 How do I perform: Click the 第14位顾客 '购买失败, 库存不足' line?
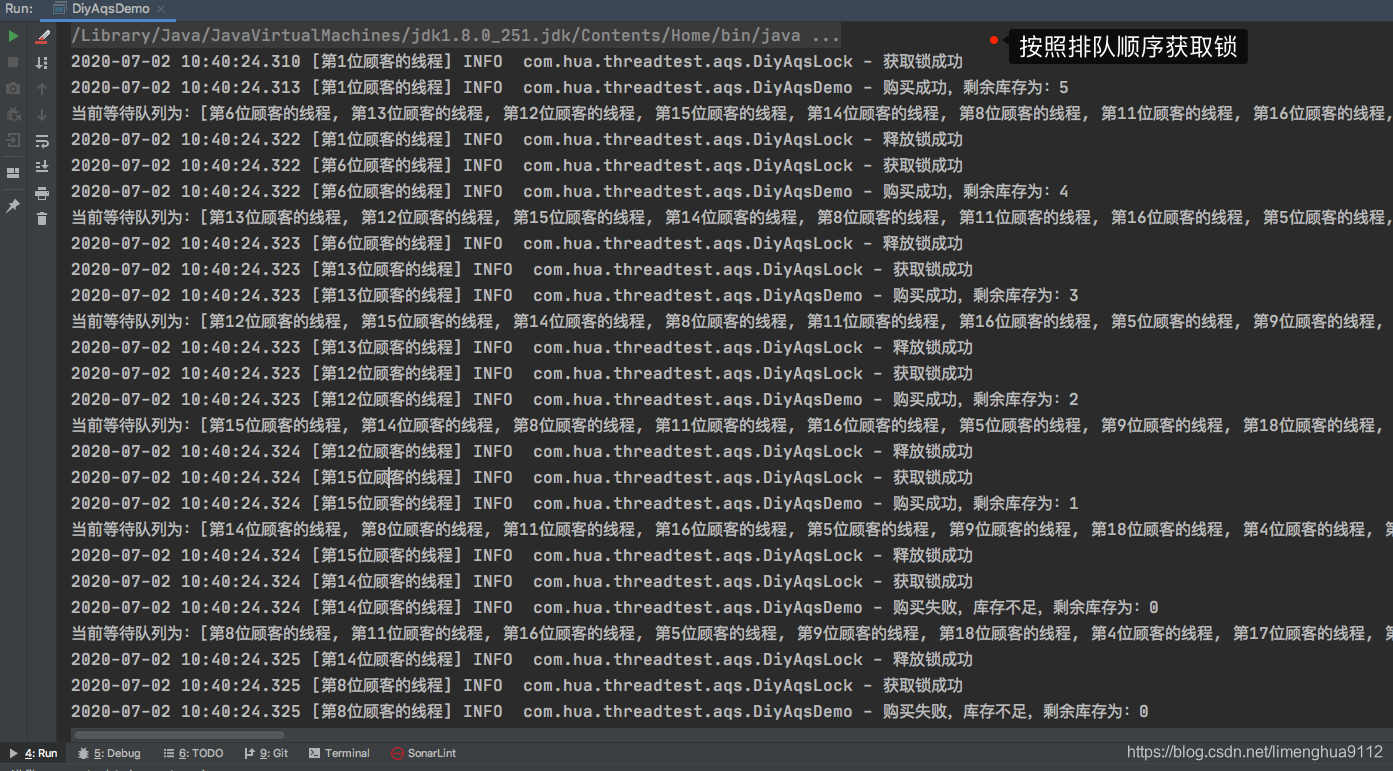[x=614, y=608]
